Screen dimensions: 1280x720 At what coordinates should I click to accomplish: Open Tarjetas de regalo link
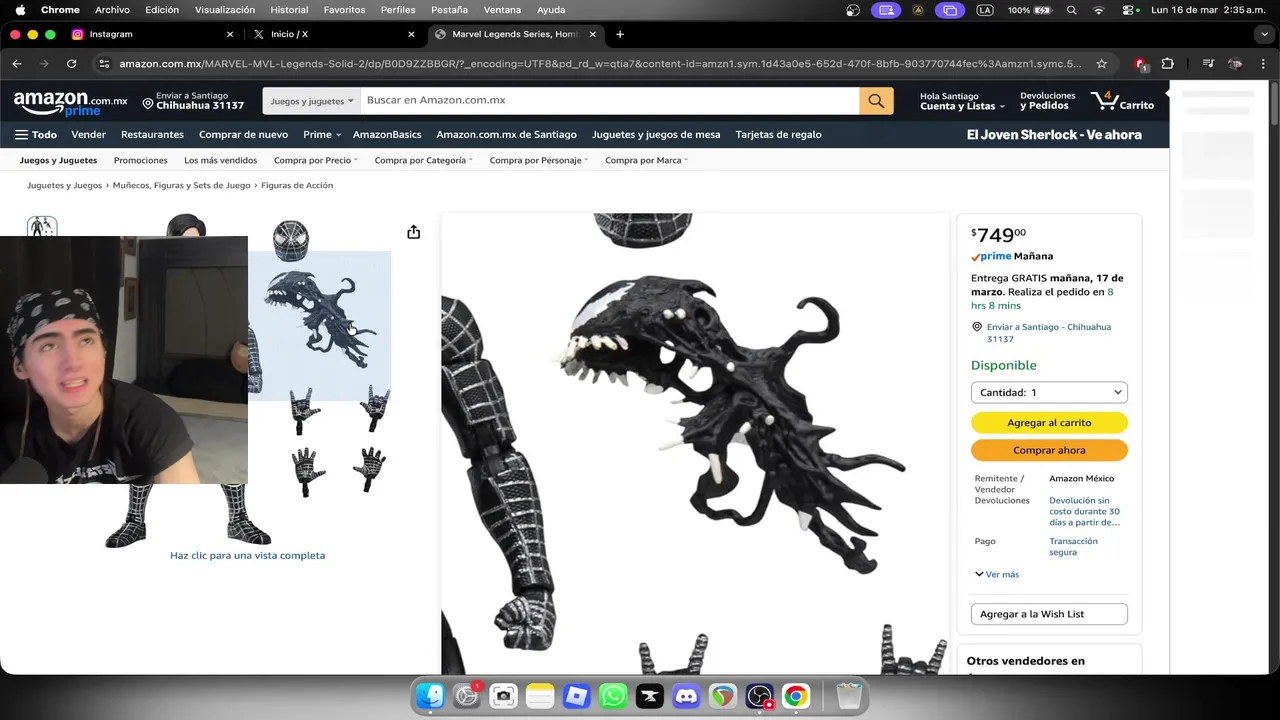click(778, 134)
